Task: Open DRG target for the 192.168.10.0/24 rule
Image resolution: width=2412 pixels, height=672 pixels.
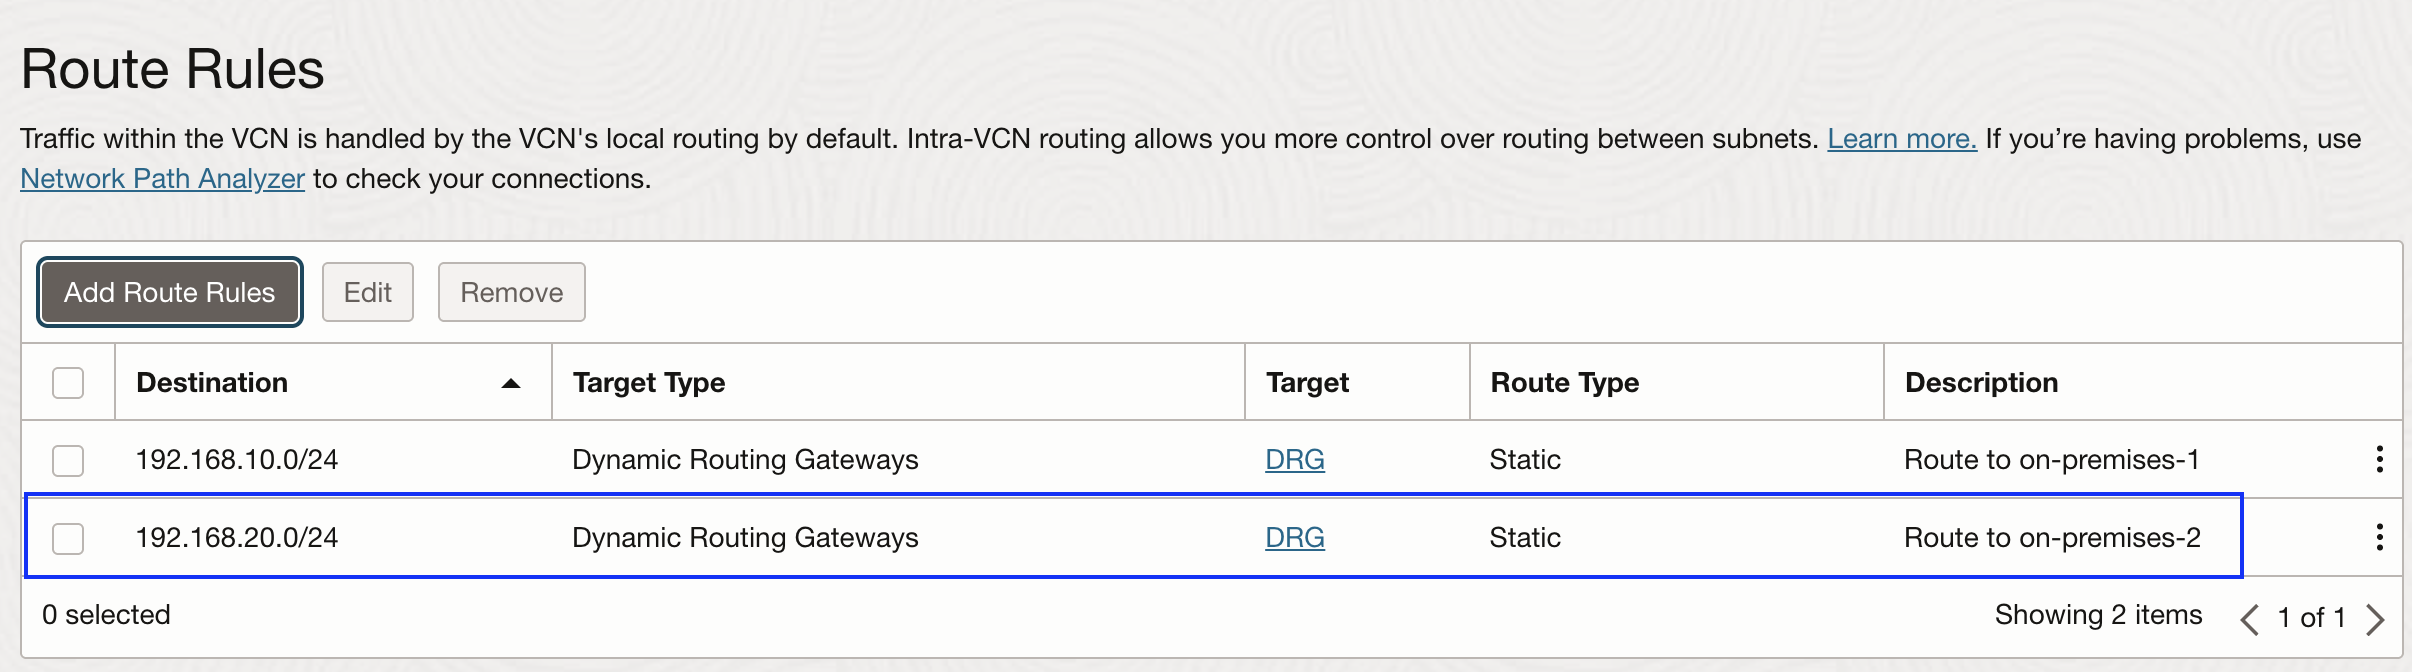Action: (x=1294, y=459)
